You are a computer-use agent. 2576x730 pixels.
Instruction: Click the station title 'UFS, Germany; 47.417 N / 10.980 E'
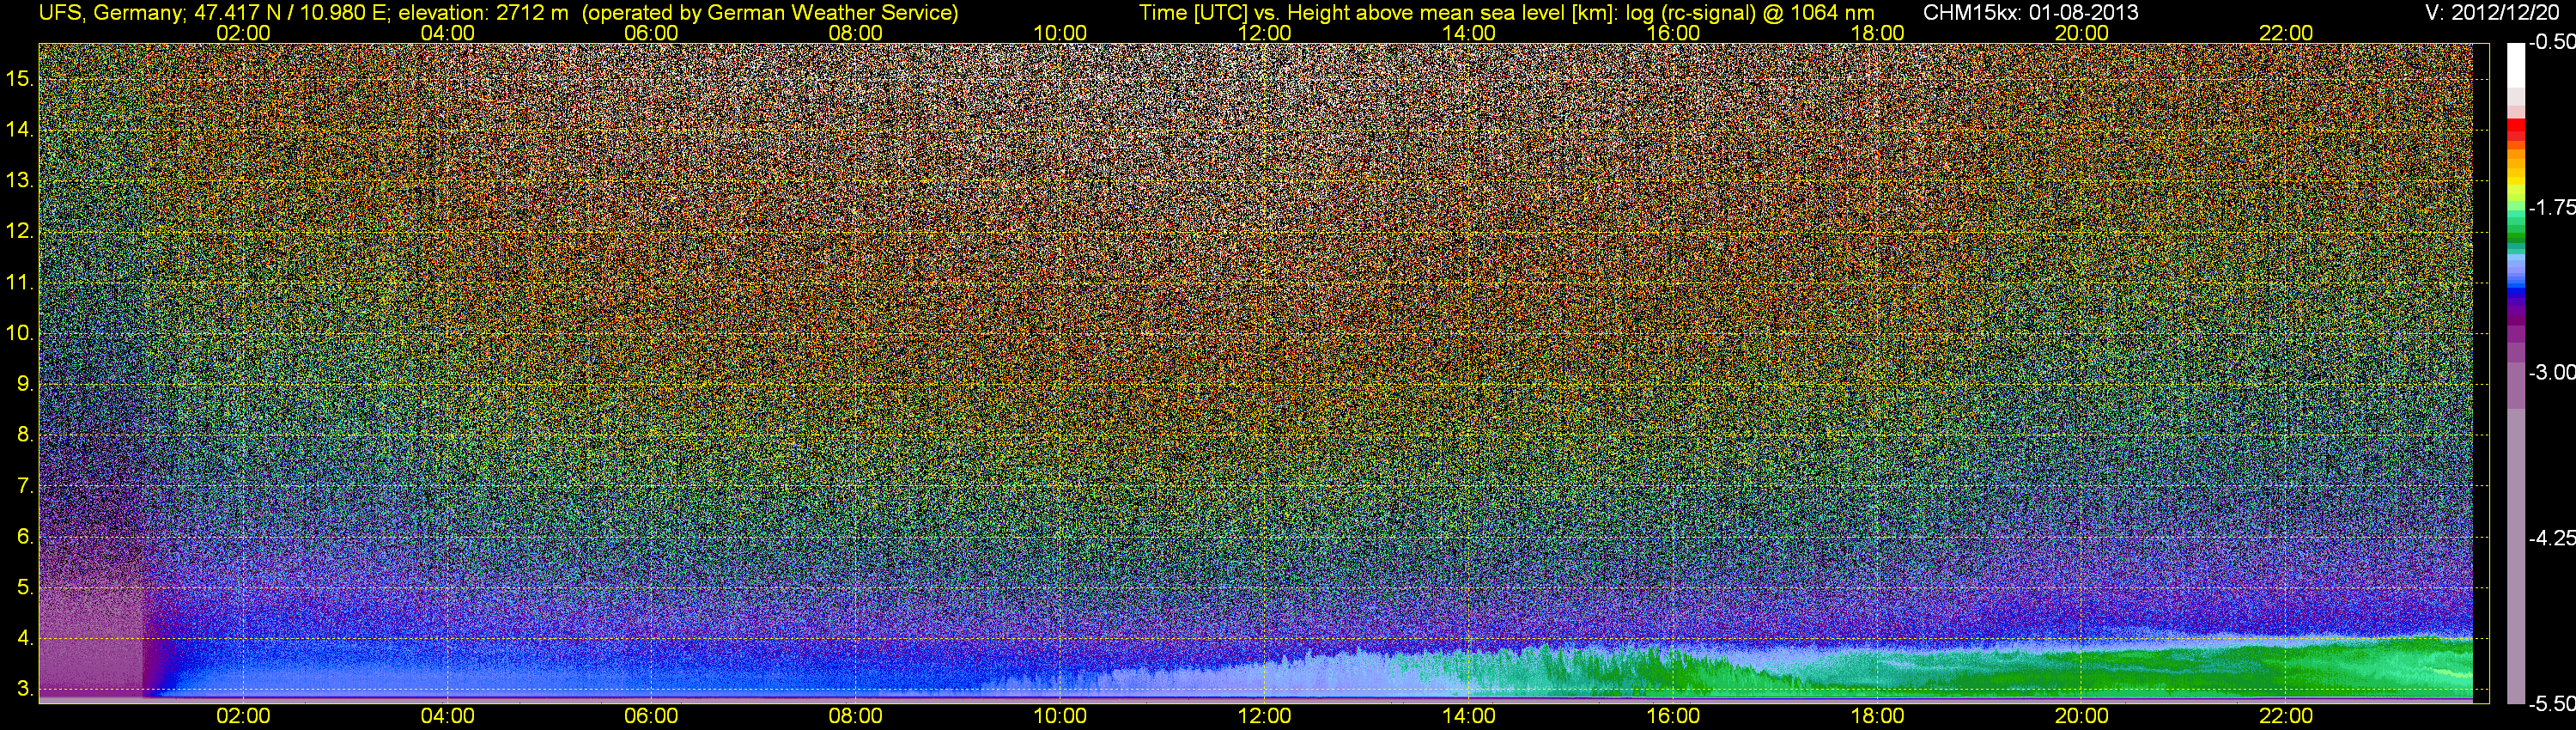click(214, 12)
